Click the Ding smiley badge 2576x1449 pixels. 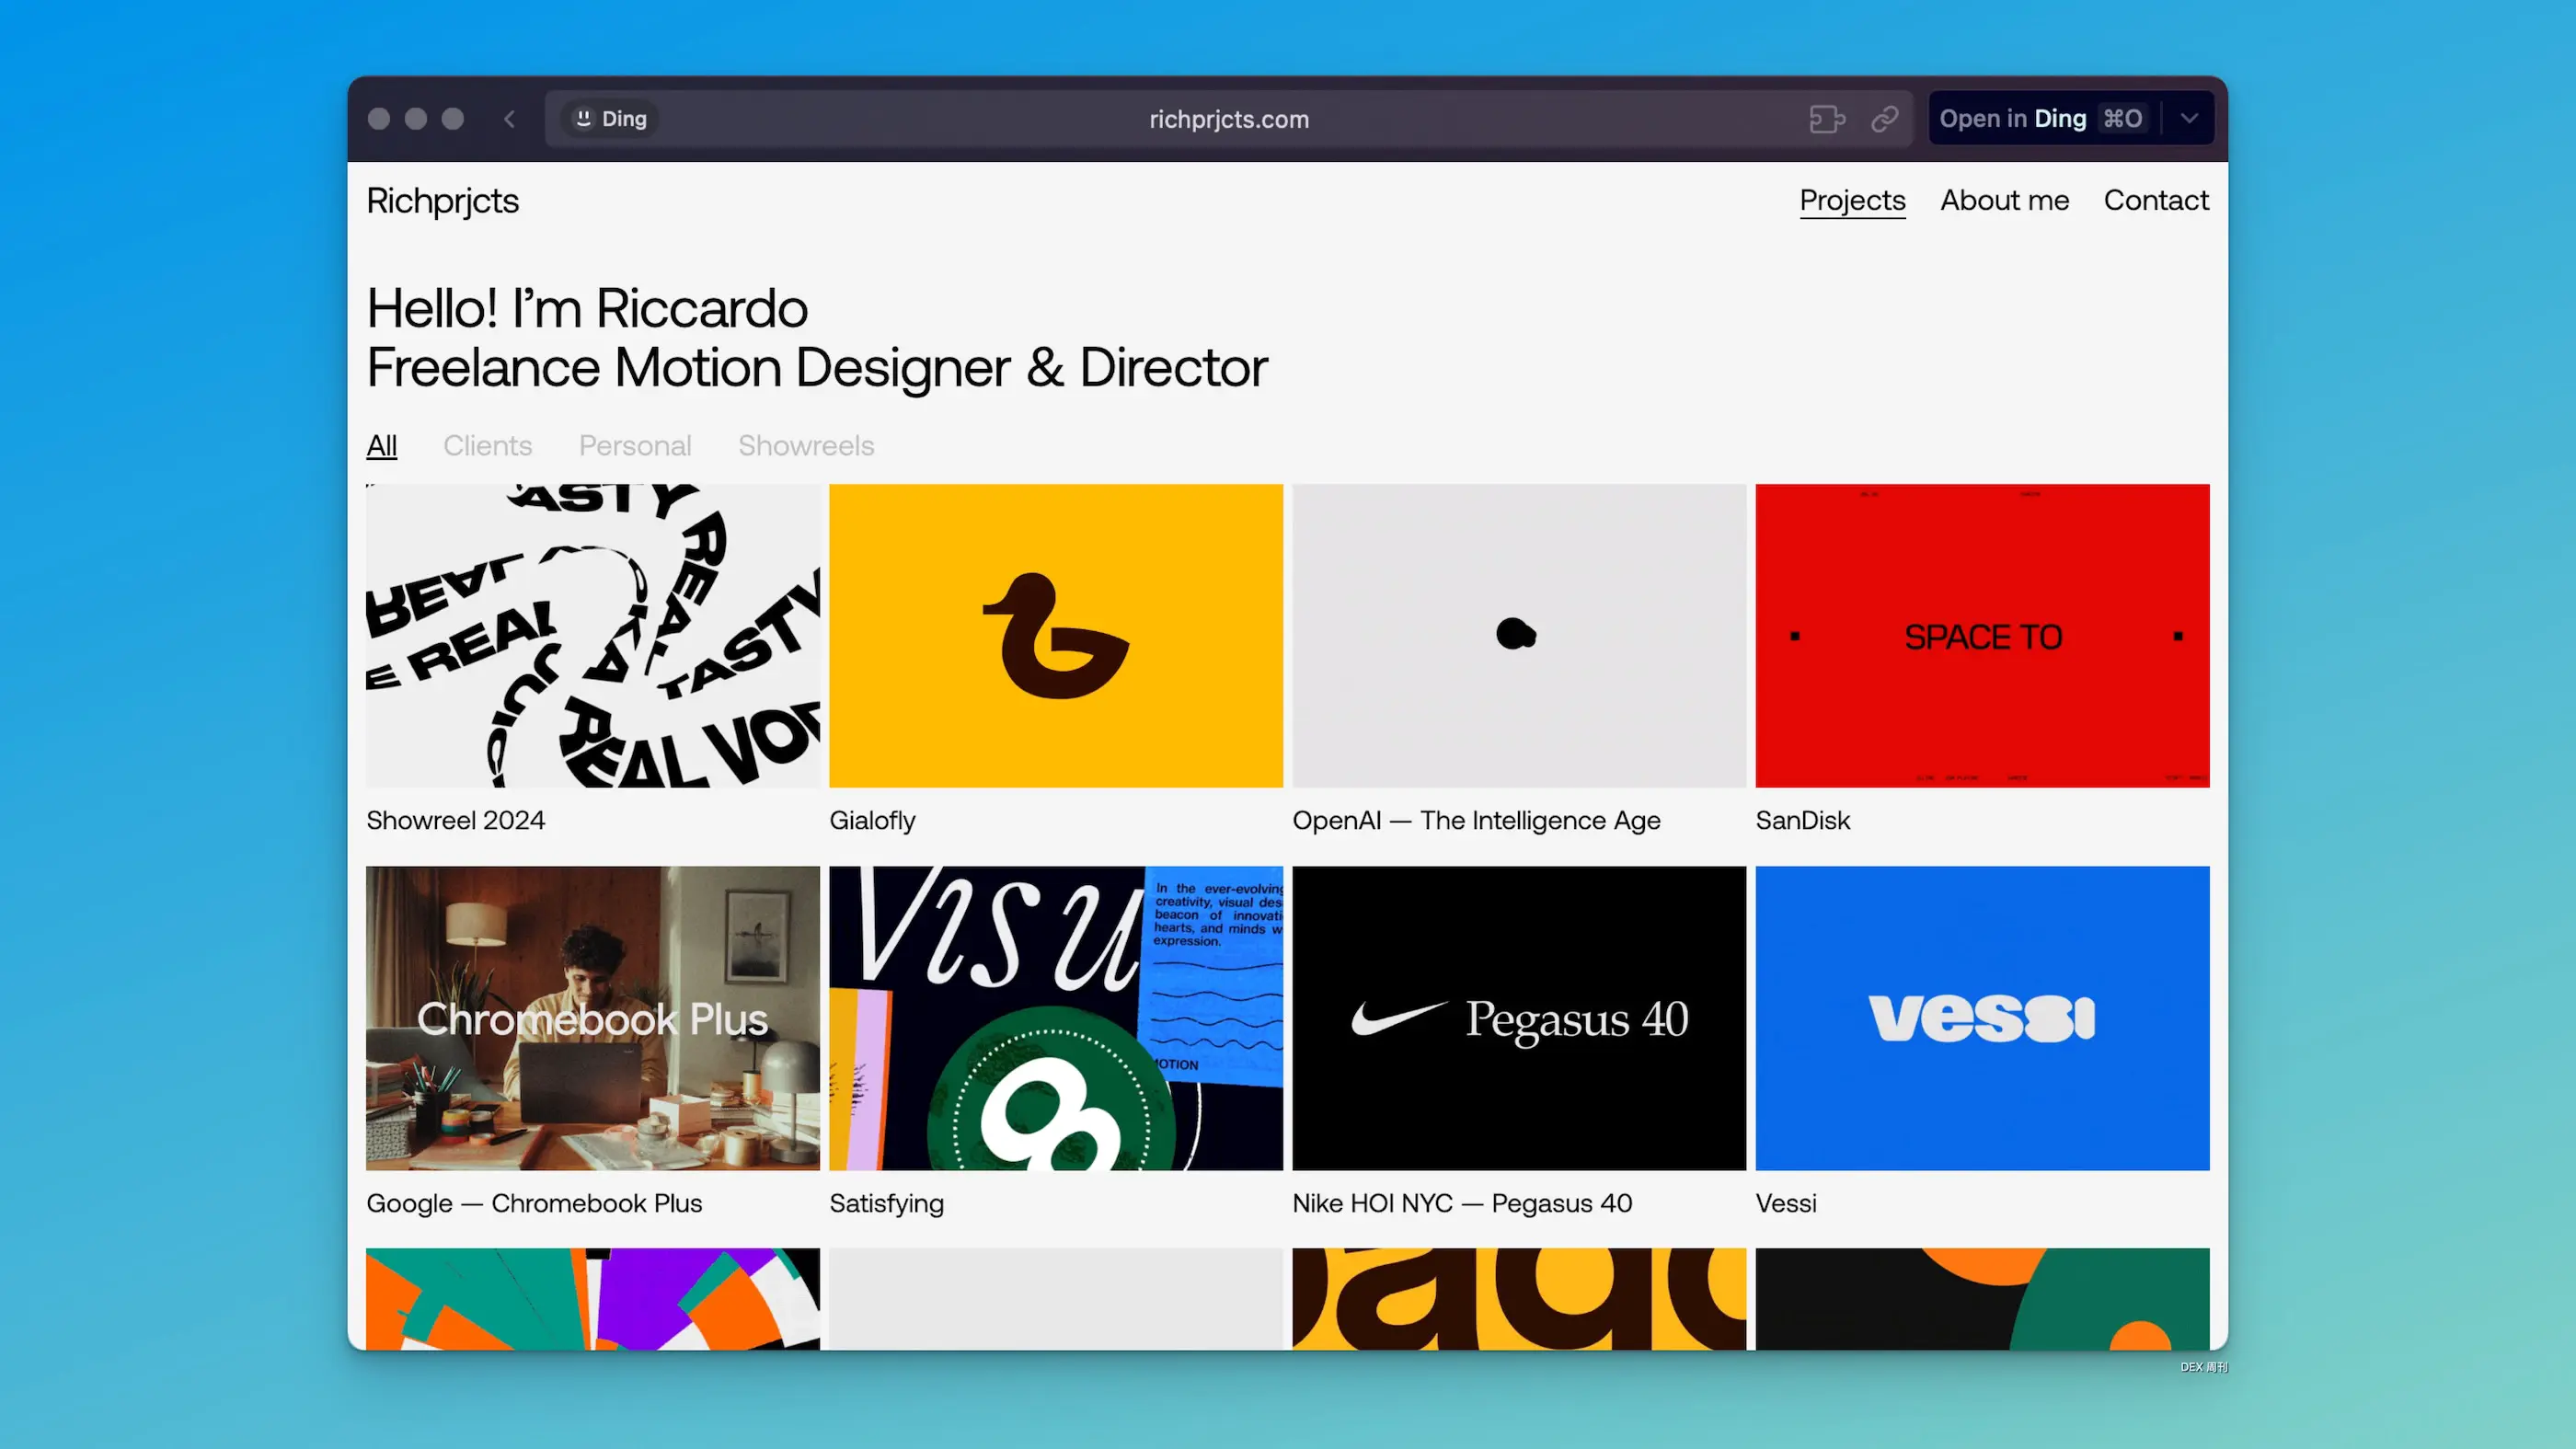click(x=610, y=119)
